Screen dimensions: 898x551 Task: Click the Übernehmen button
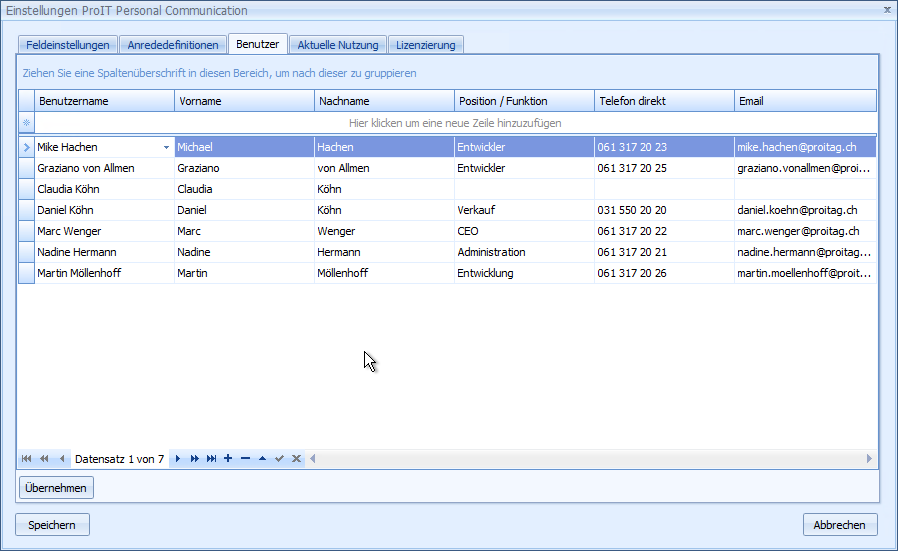click(56, 488)
